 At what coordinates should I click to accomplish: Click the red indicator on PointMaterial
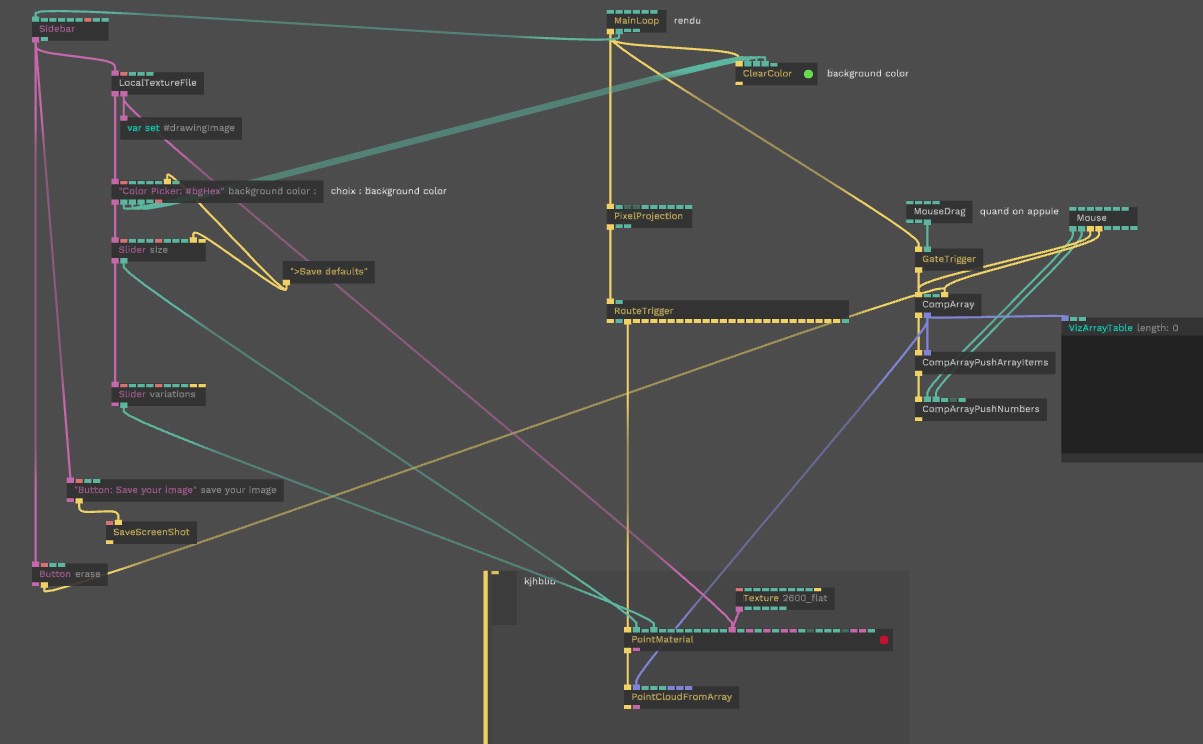coord(884,640)
